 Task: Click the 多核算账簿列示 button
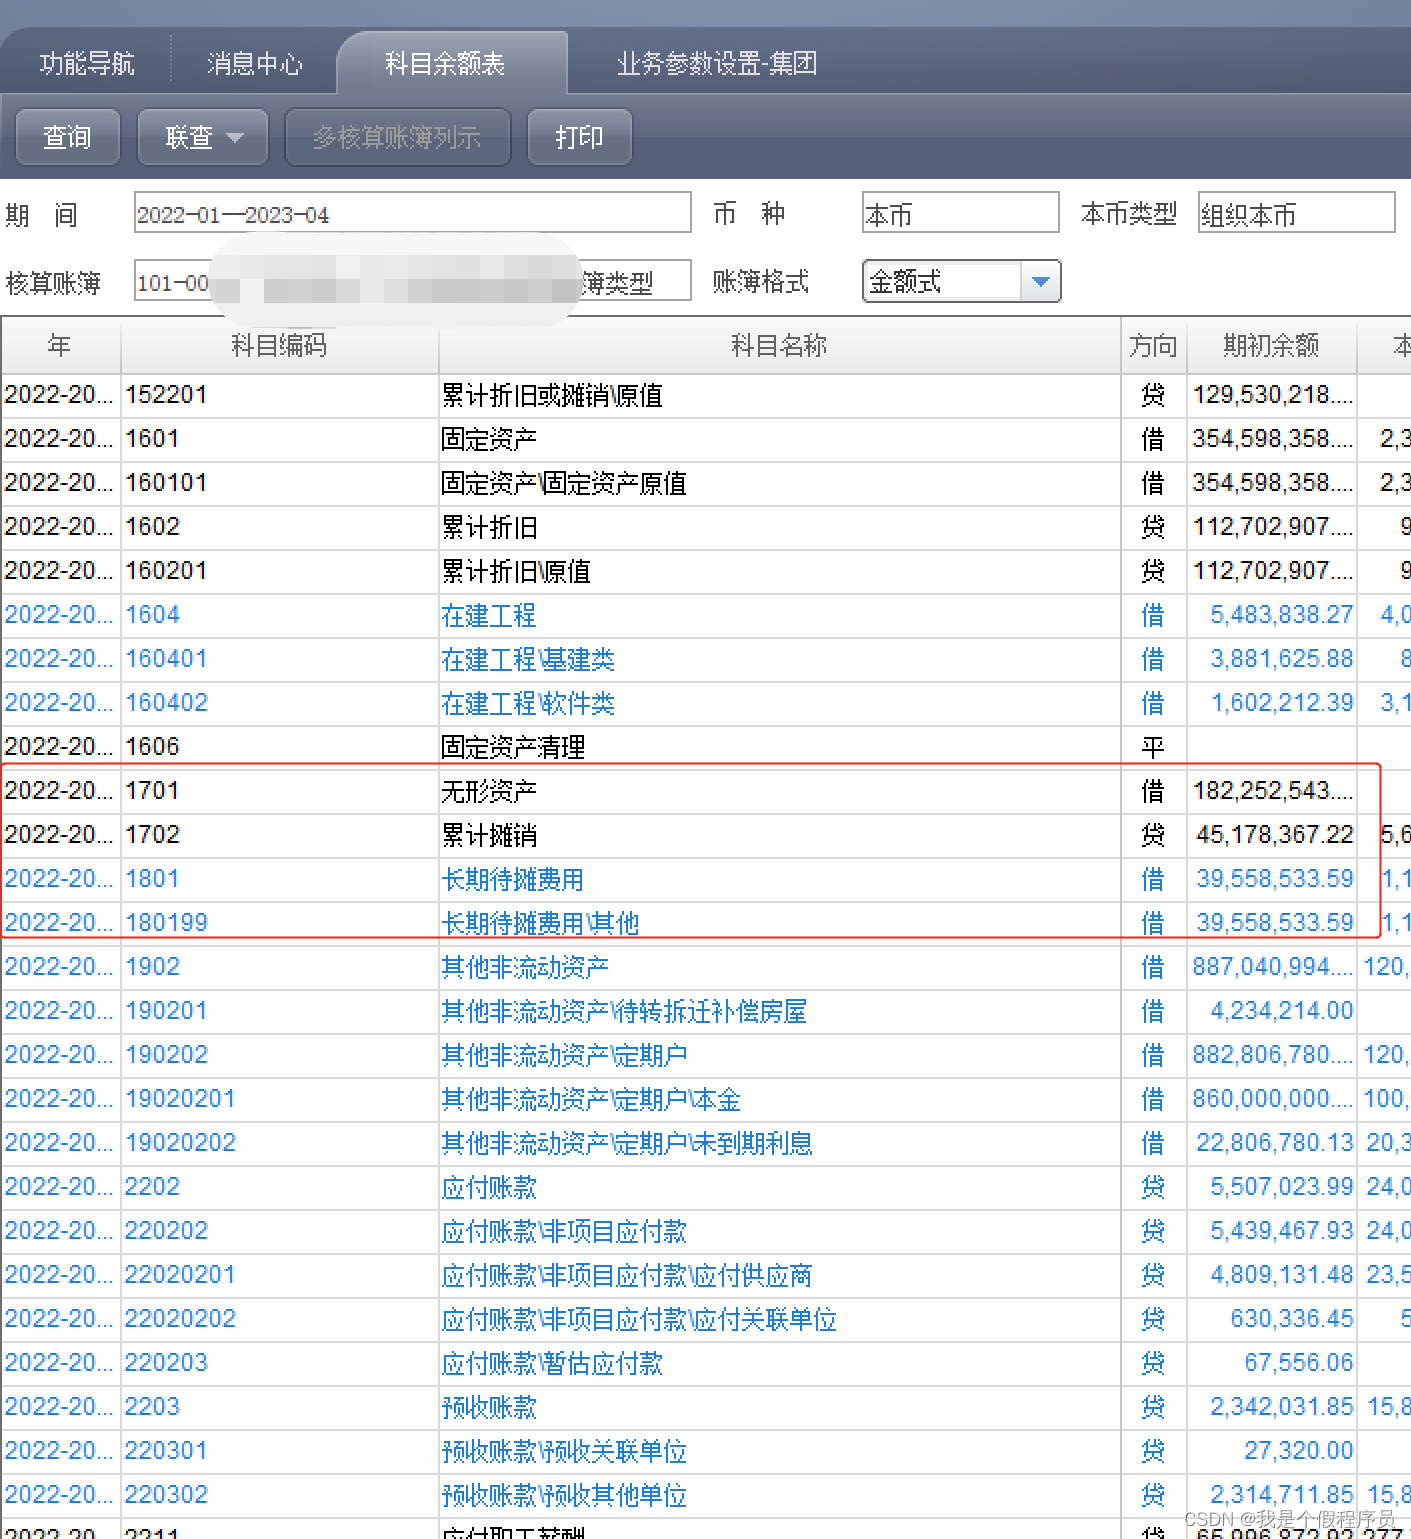397,137
